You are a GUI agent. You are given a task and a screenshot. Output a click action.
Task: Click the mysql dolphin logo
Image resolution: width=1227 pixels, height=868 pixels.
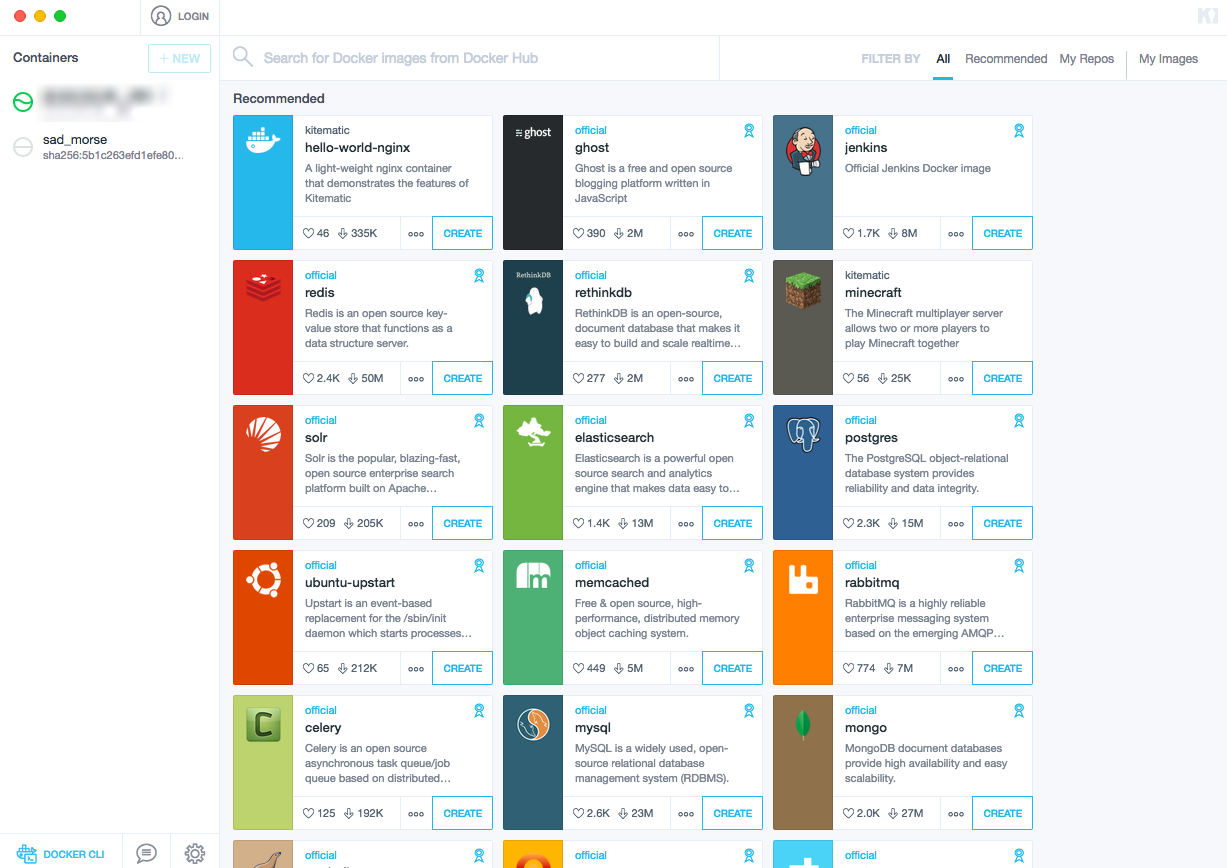[533, 724]
